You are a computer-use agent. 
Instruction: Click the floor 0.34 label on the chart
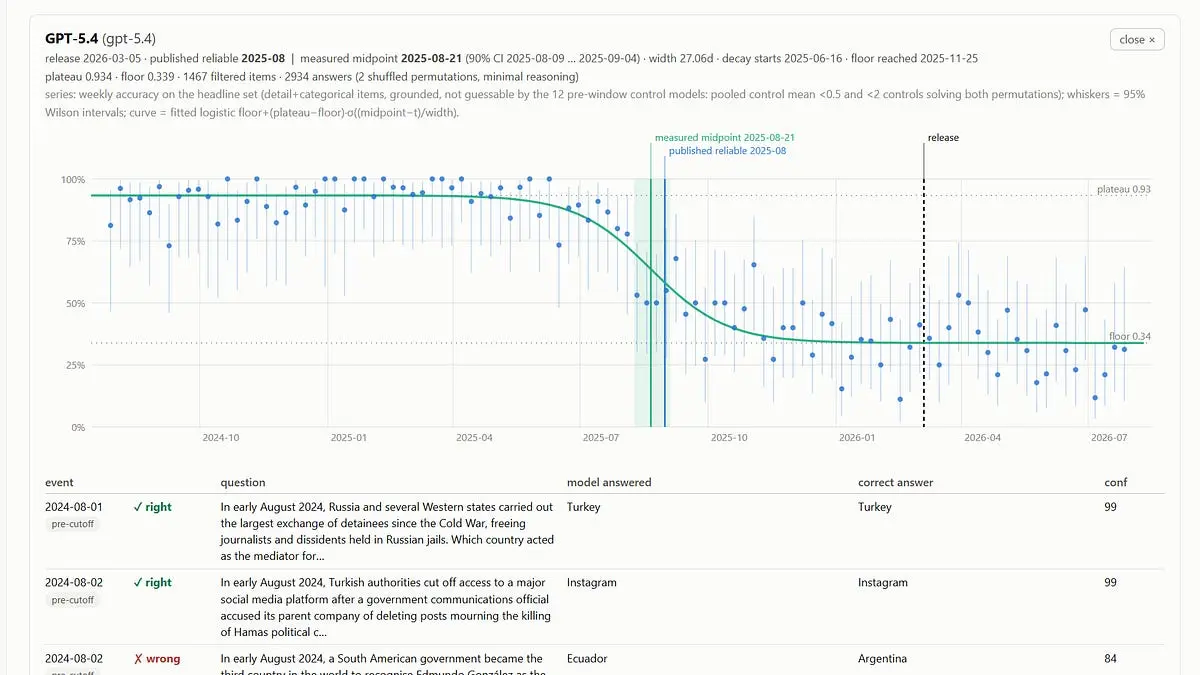coord(1130,336)
